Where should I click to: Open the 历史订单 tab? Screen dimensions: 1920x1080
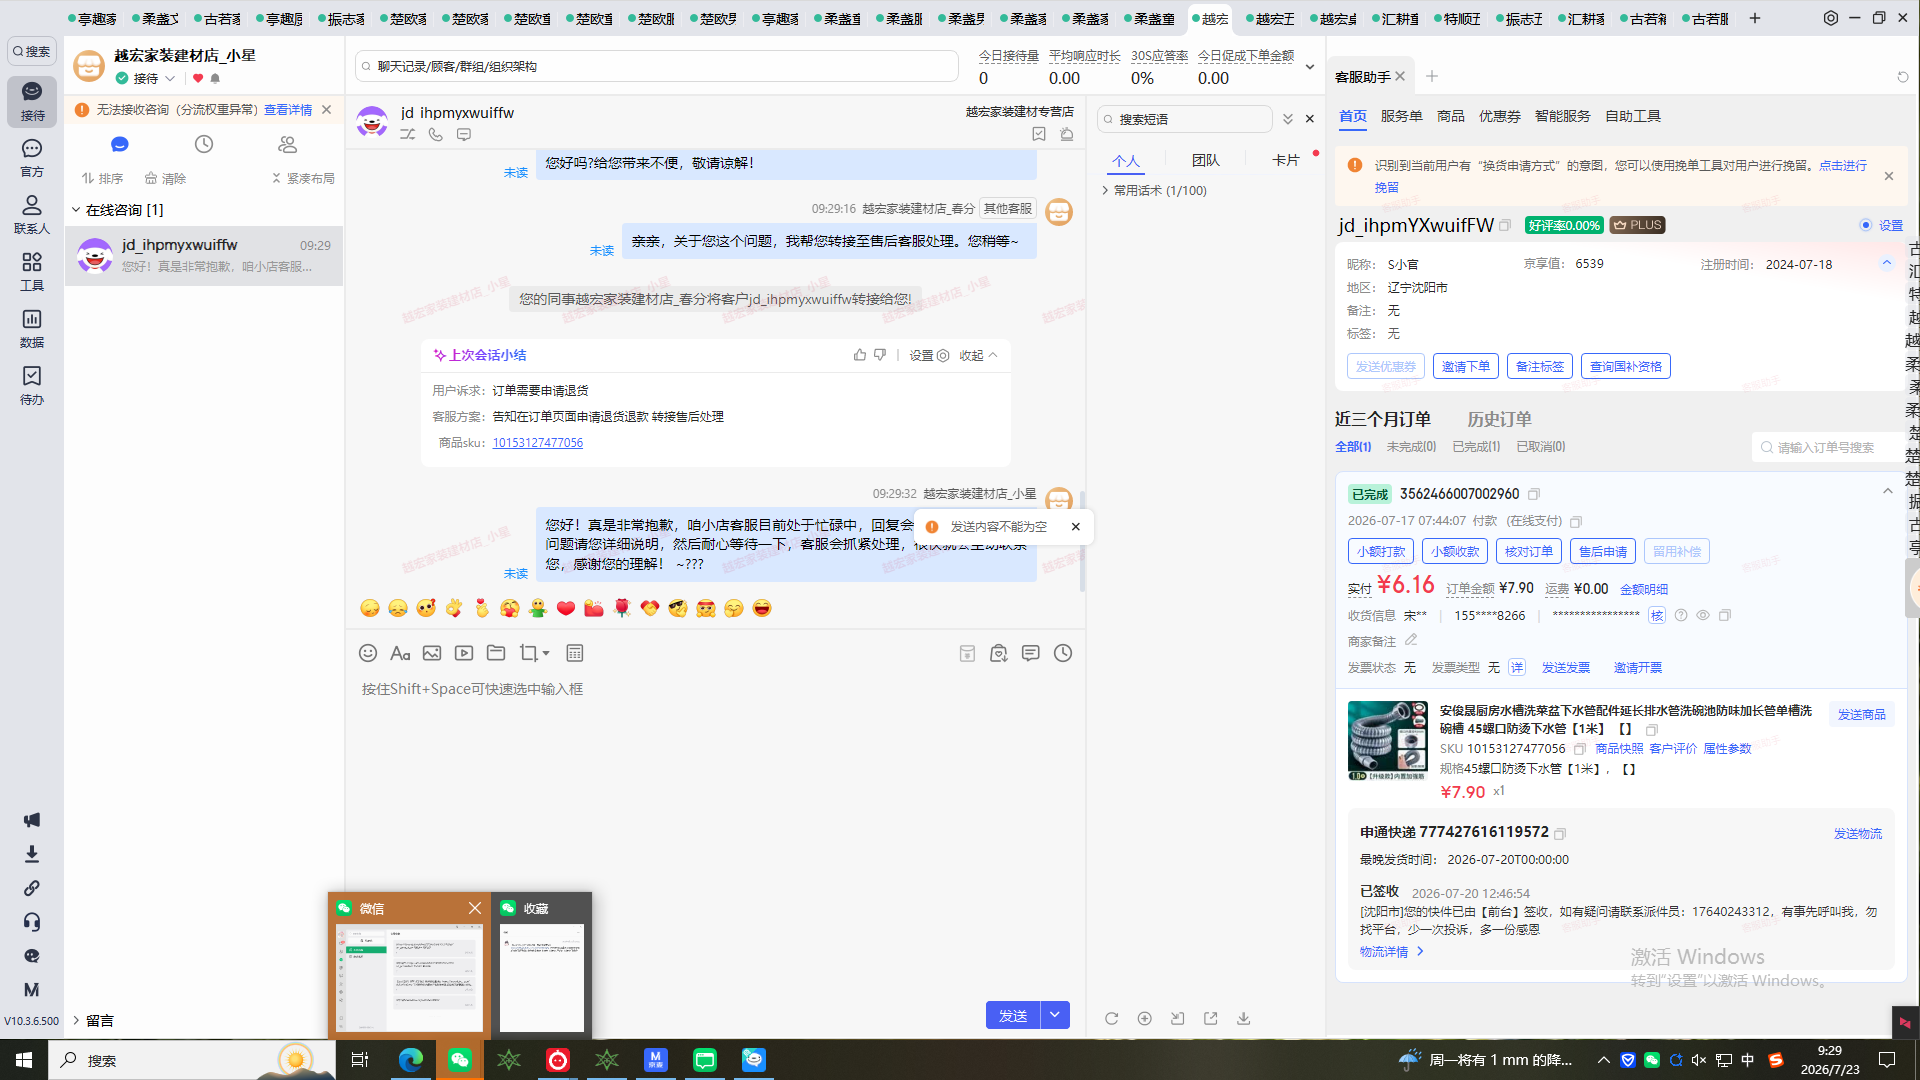pyautogui.click(x=1499, y=419)
